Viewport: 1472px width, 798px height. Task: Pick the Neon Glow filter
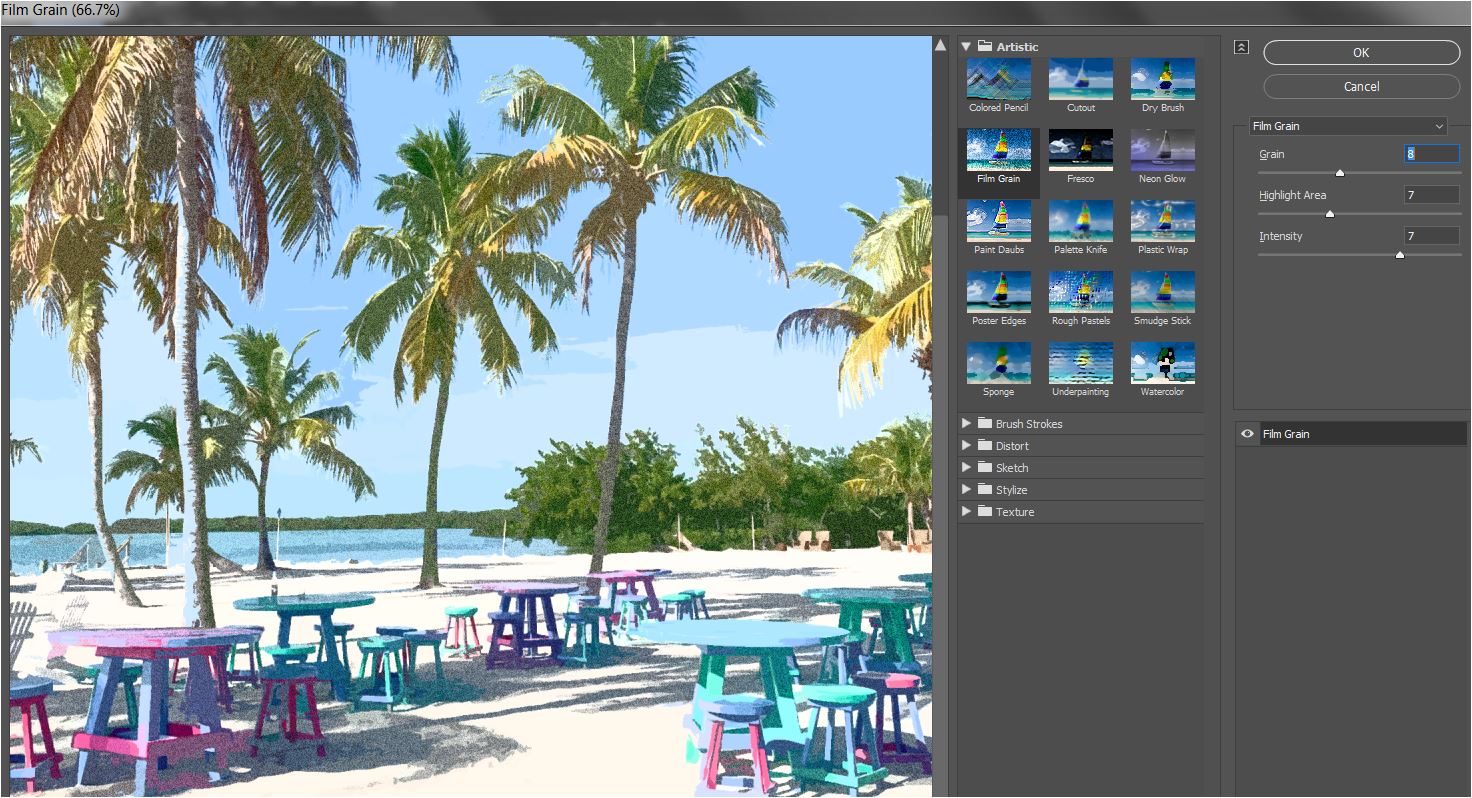pos(1162,150)
